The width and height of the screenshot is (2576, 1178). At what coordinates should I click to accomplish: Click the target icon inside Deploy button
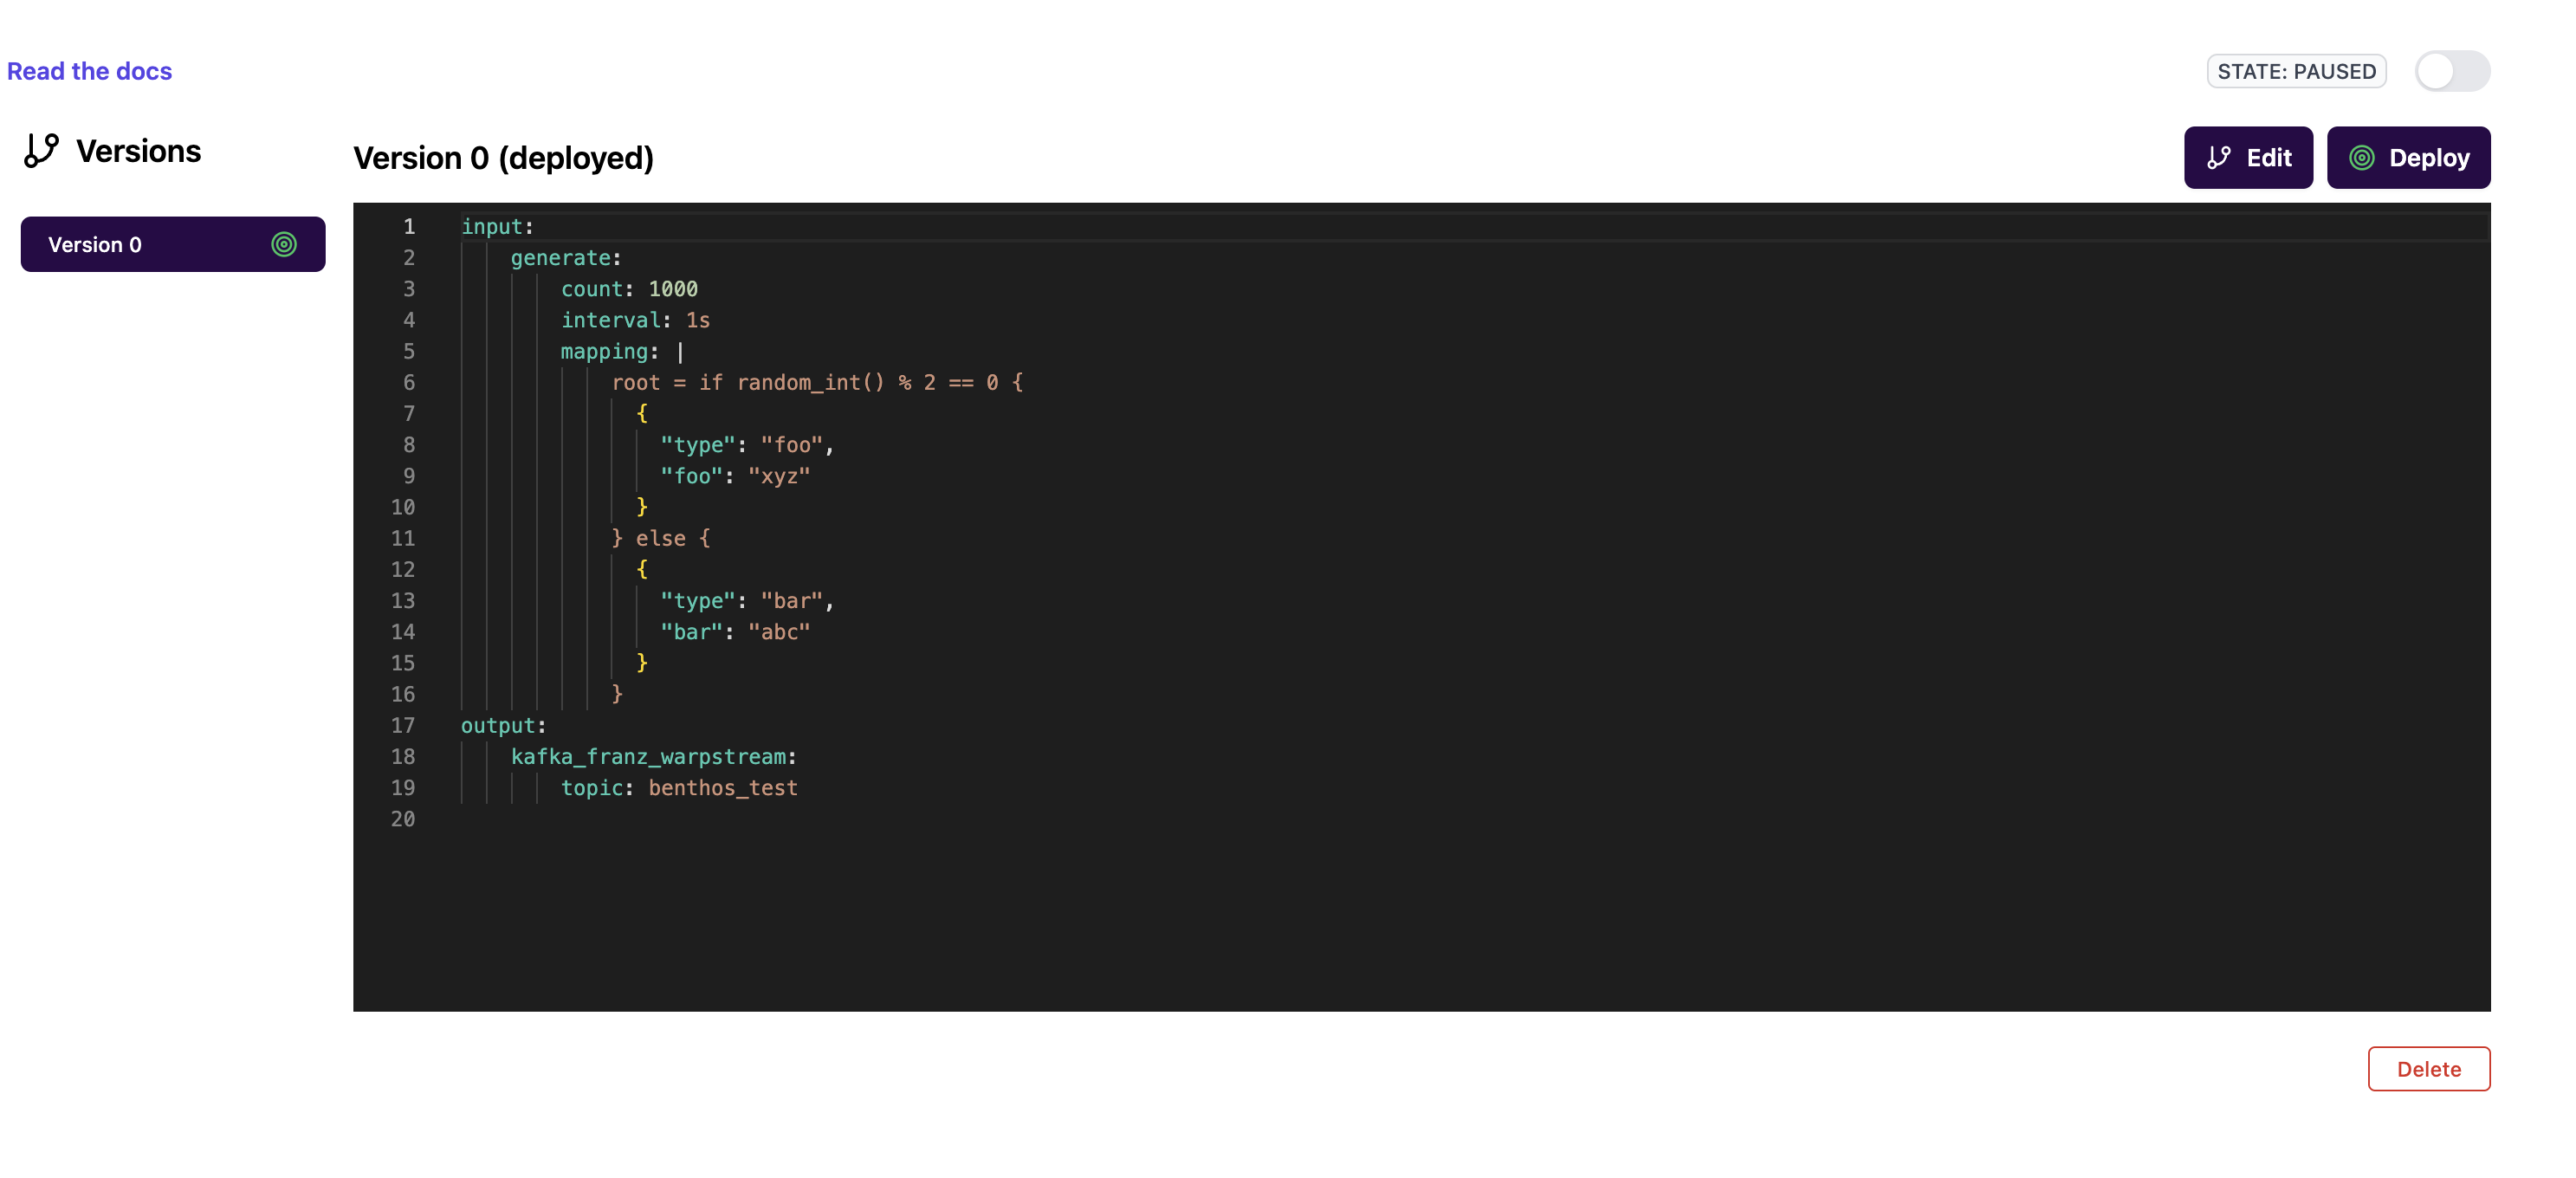tap(2361, 158)
